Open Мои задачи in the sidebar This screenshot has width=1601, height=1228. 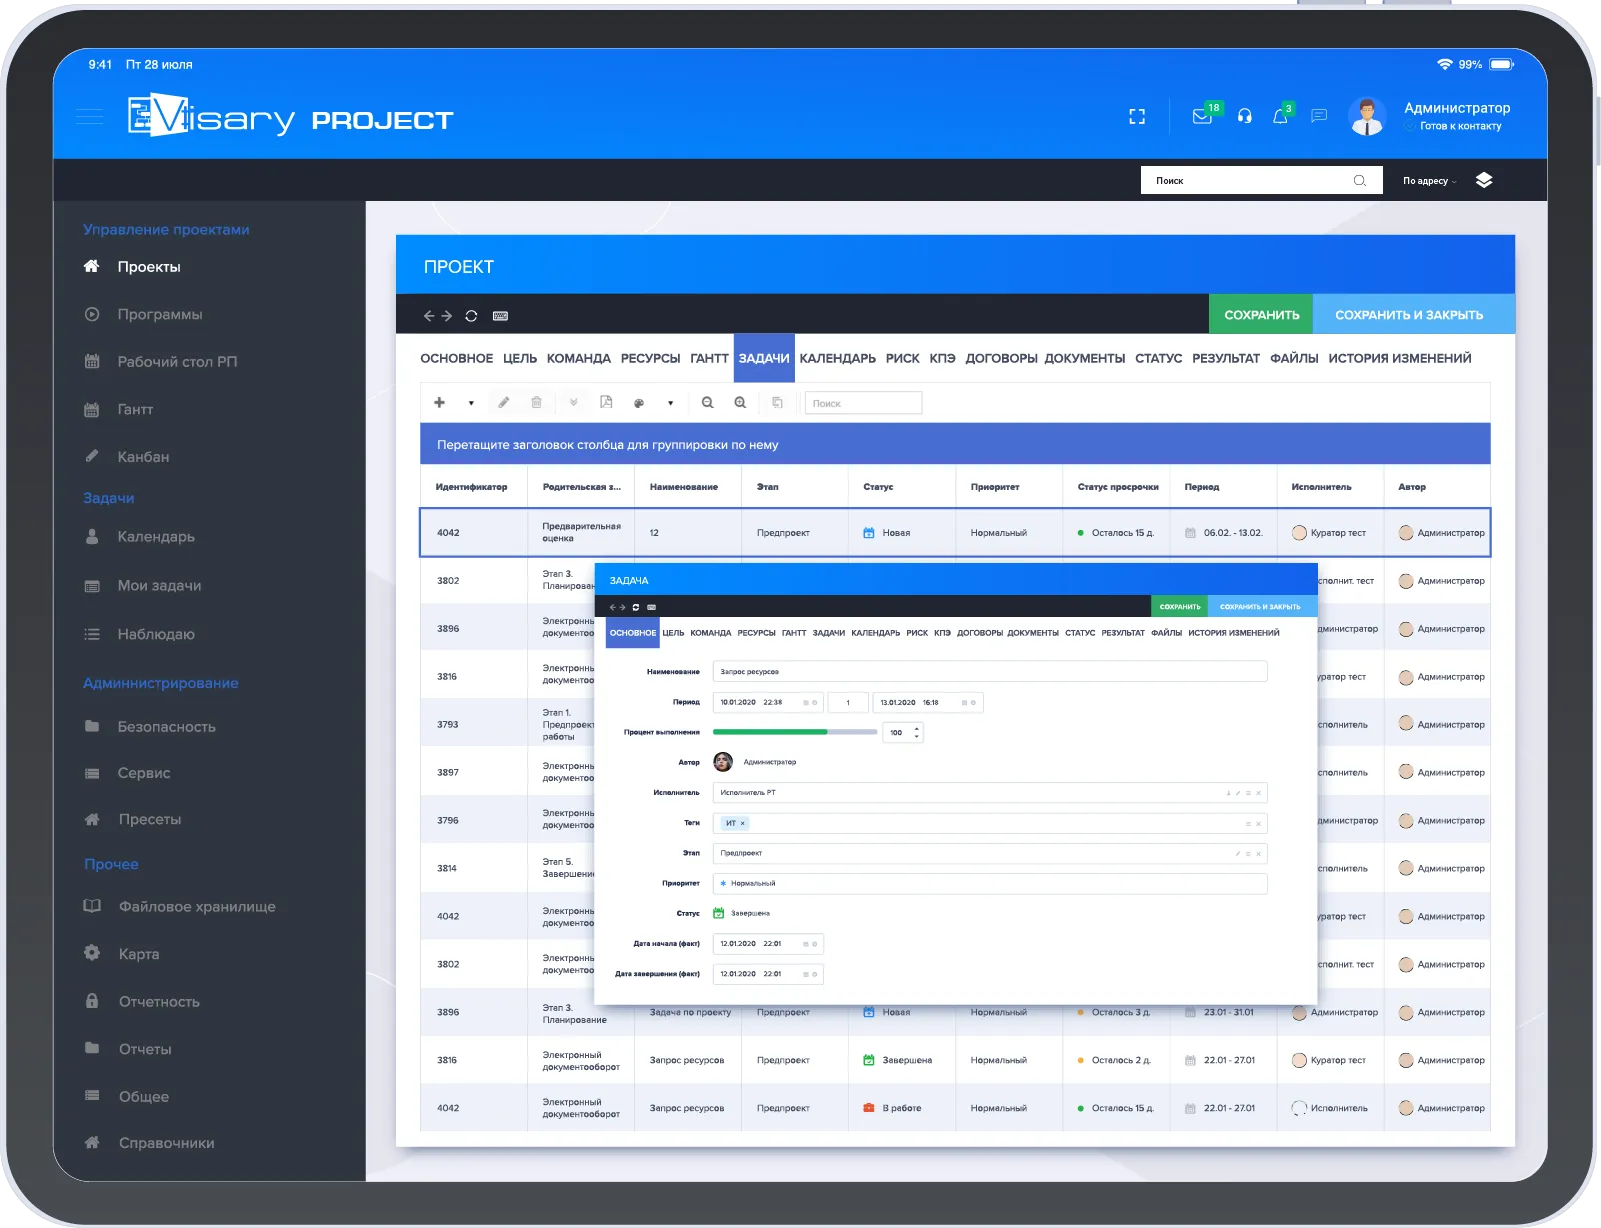[159, 586]
